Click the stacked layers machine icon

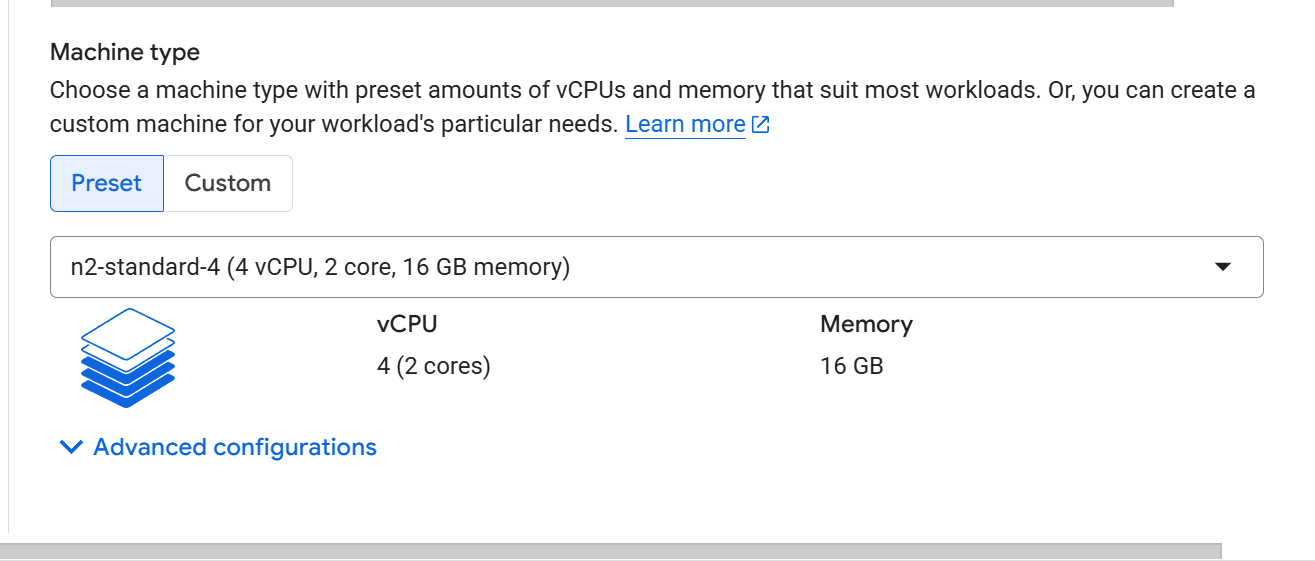click(127, 357)
